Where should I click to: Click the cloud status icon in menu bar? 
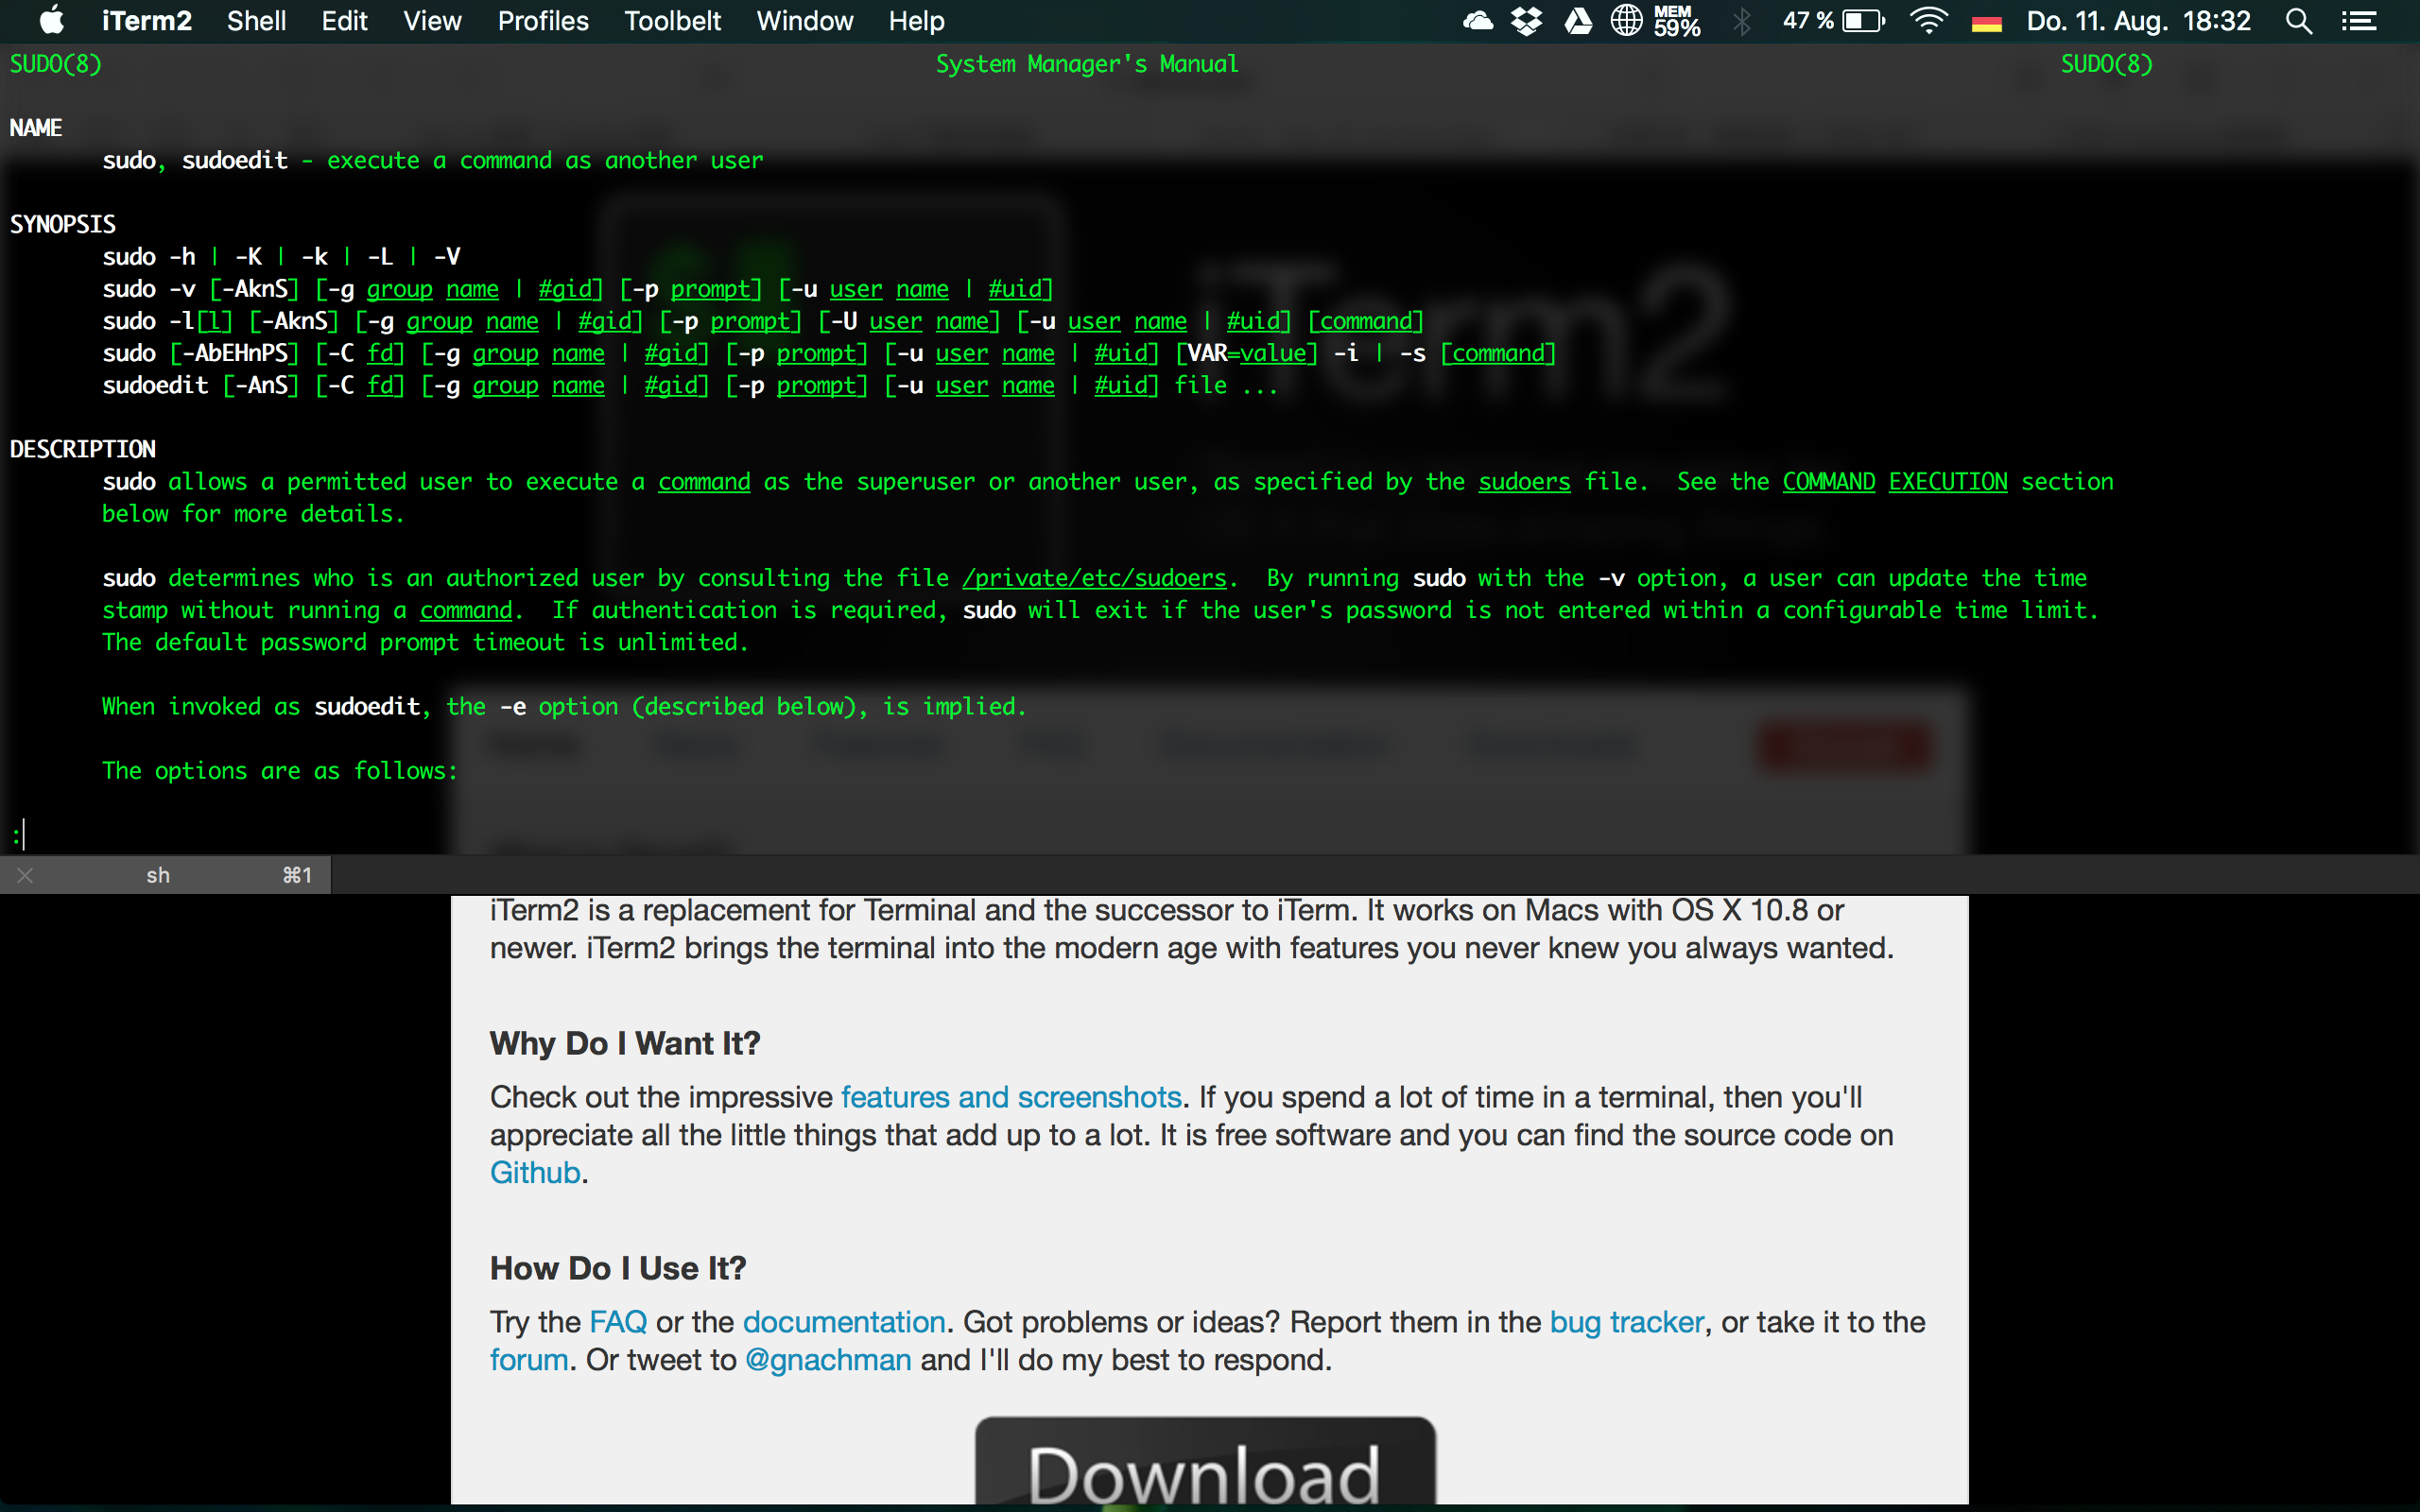click(1477, 21)
